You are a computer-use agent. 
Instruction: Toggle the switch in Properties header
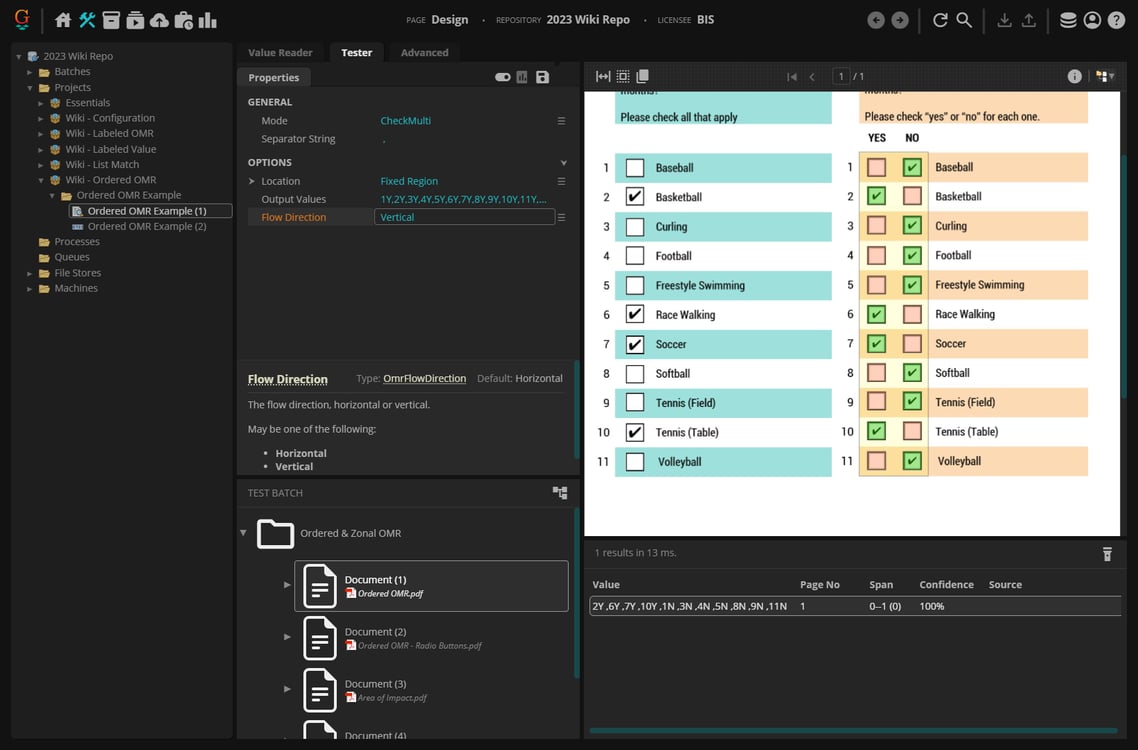[x=503, y=77]
